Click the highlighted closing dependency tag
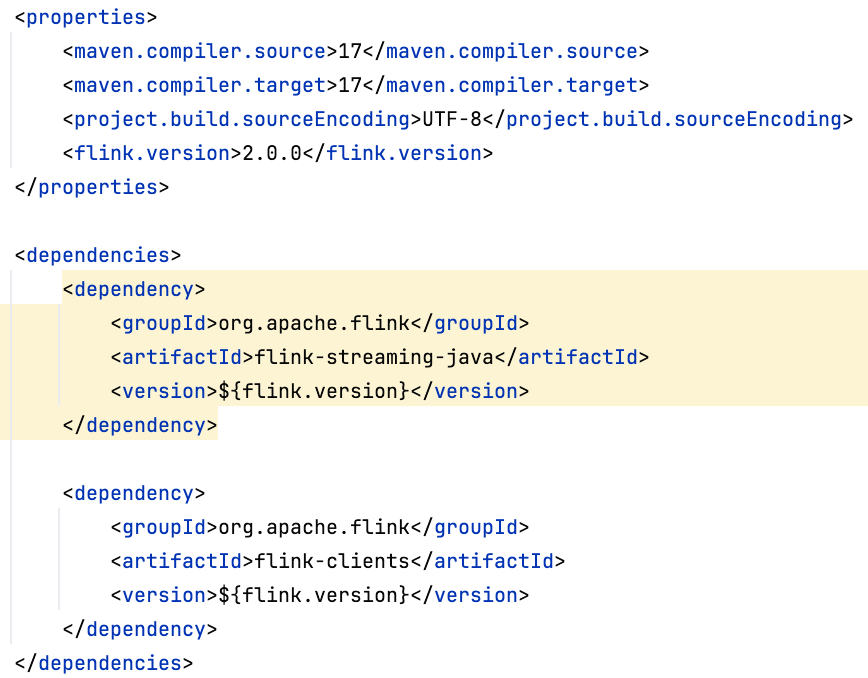This screenshot has width=868, height=678. 140,425
